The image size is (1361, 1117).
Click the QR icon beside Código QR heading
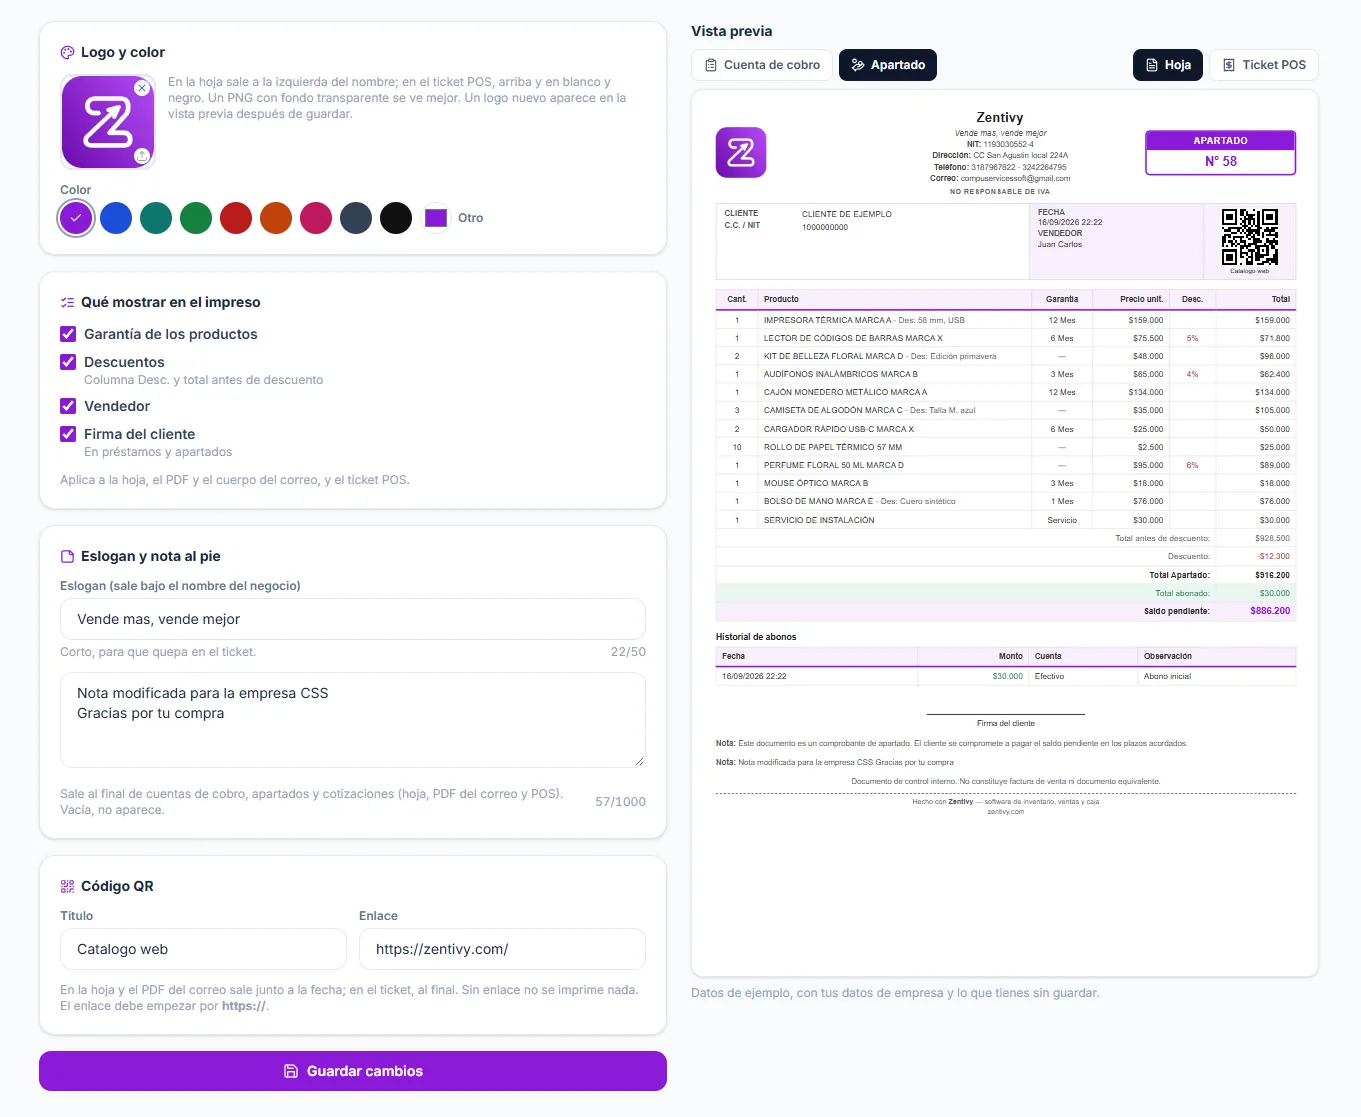click(67, 886)
